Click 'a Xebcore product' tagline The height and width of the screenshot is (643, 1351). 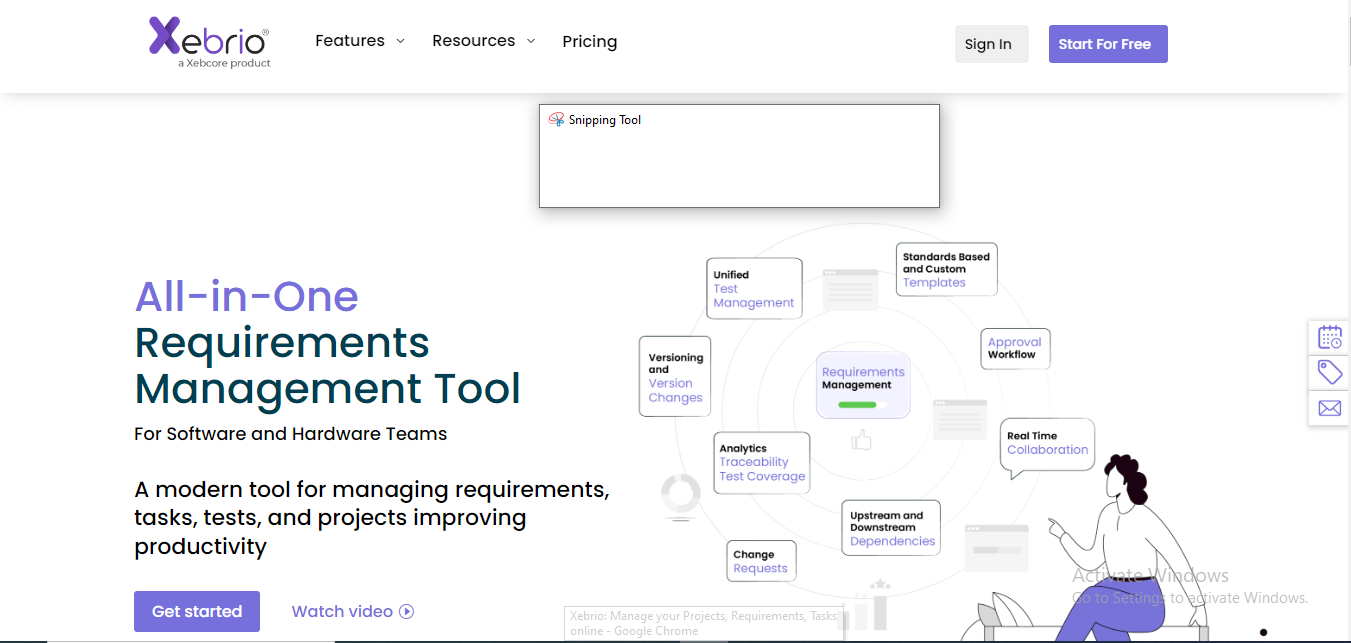point(224,63)
